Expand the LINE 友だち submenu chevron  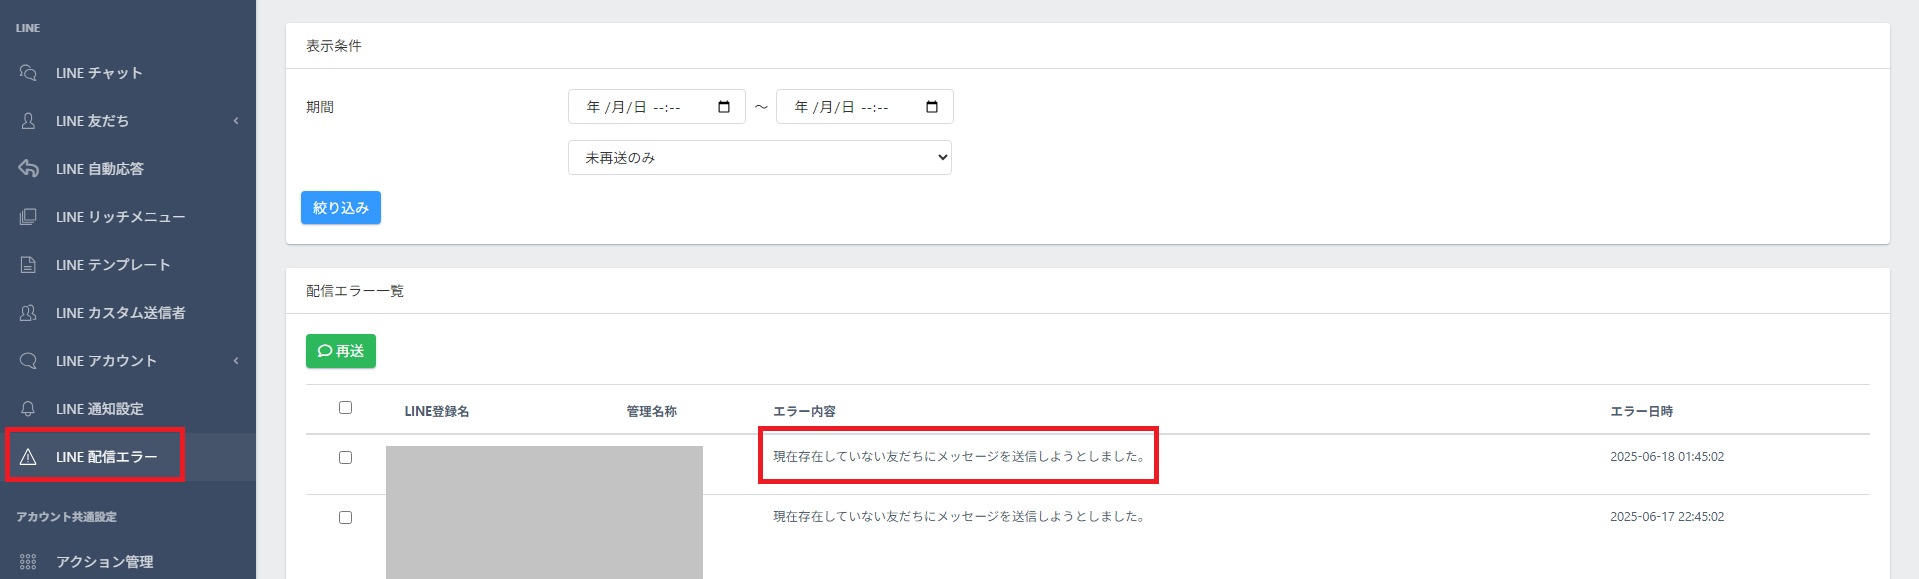click(236, 121)
